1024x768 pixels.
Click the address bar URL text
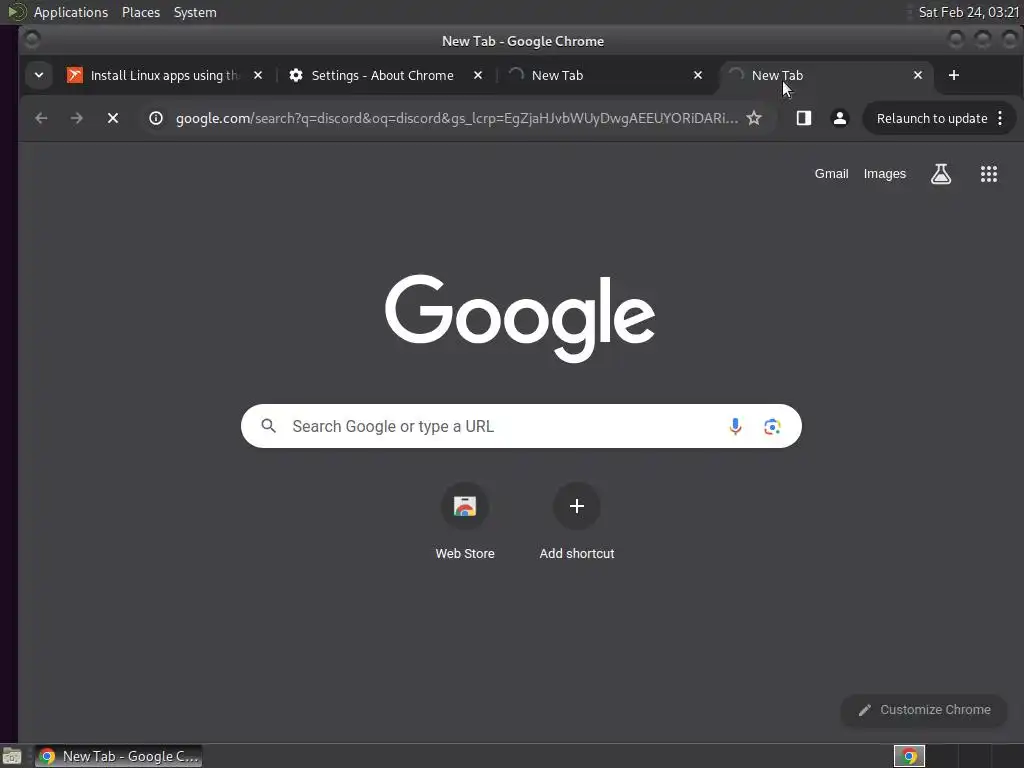point(456,118)
